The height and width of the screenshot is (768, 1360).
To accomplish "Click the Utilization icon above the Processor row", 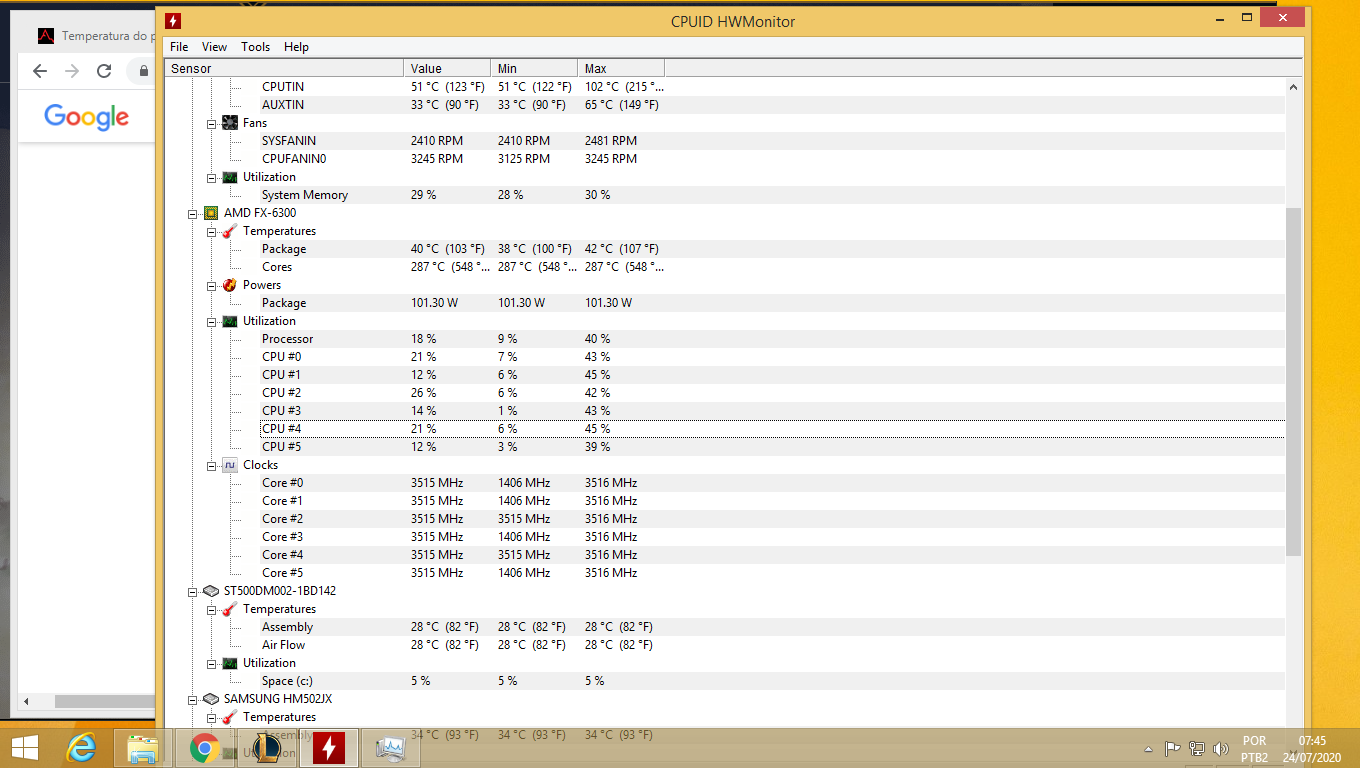I will click(230, 321).
